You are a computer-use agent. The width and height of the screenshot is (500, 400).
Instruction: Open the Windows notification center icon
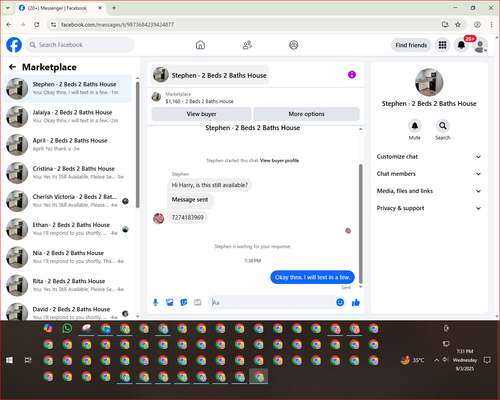click(x=487, y=360)
